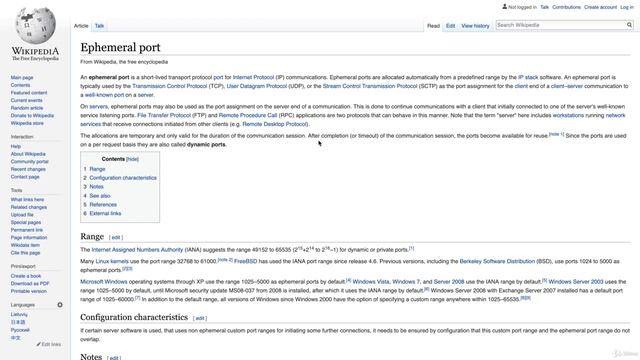Viewport: 640px width, 360px height.
Task: Open the Contributions link at top
Action: [x=566, y=7]
